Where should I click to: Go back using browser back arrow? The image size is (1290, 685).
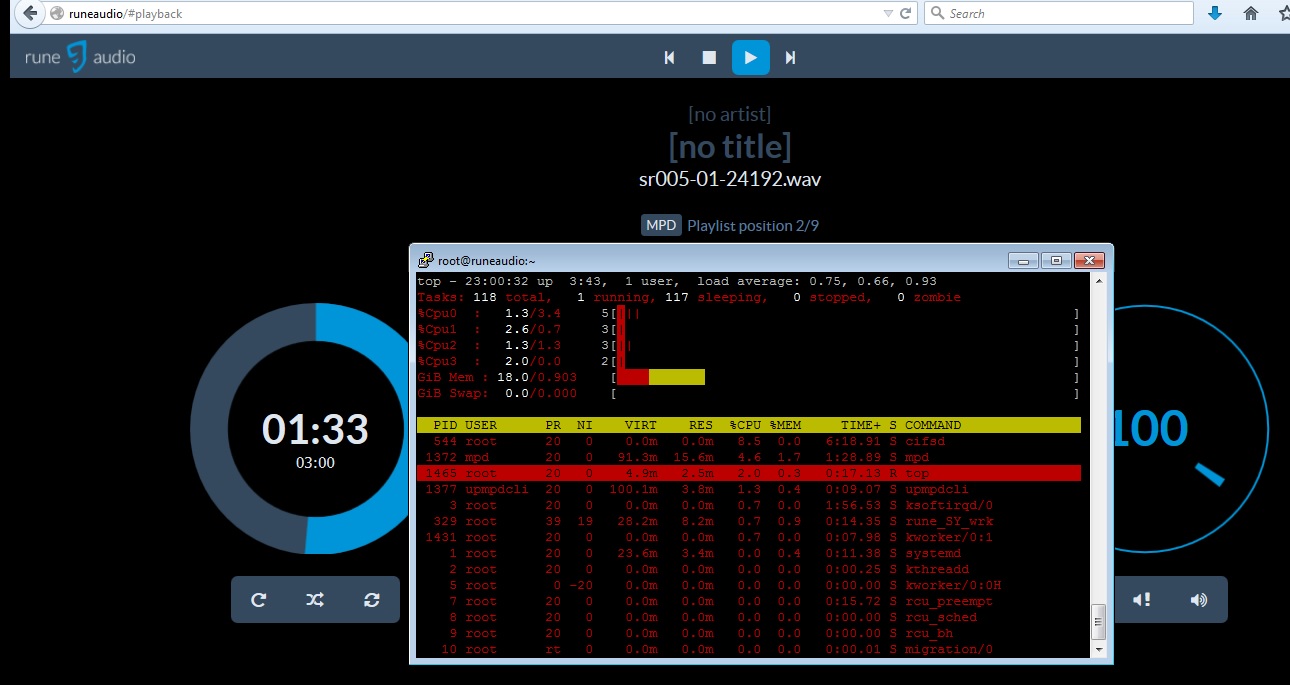pyautogui.click(x=29, y=14)
